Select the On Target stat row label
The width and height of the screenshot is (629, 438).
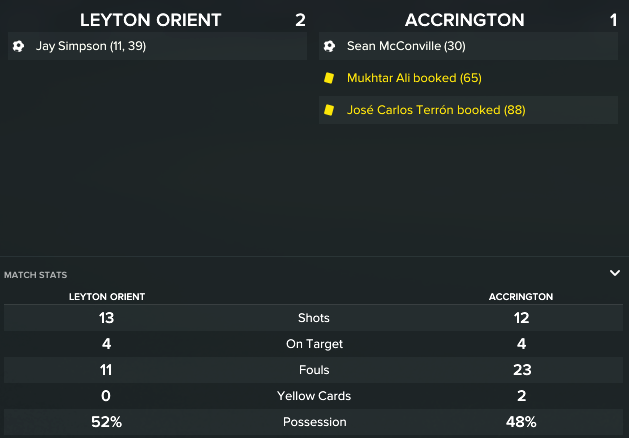click(314, 344)
